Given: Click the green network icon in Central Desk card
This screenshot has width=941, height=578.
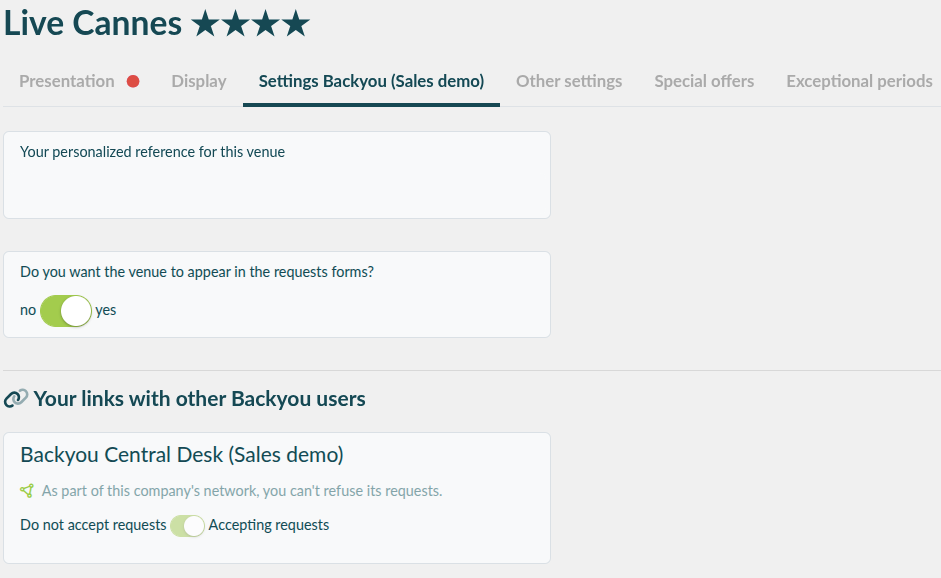Looking at the screenshot, I should coord(27,491).
